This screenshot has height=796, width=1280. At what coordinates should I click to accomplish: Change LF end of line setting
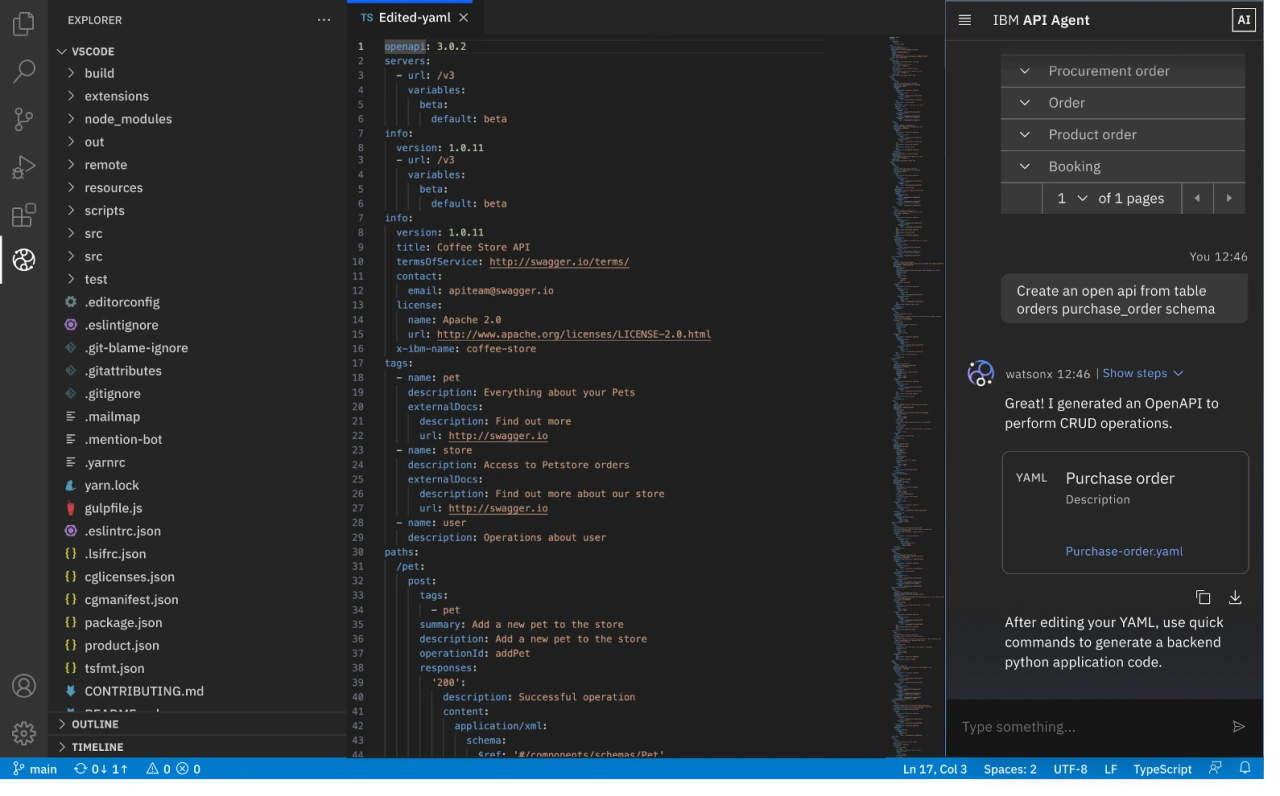coord(1110,769)
